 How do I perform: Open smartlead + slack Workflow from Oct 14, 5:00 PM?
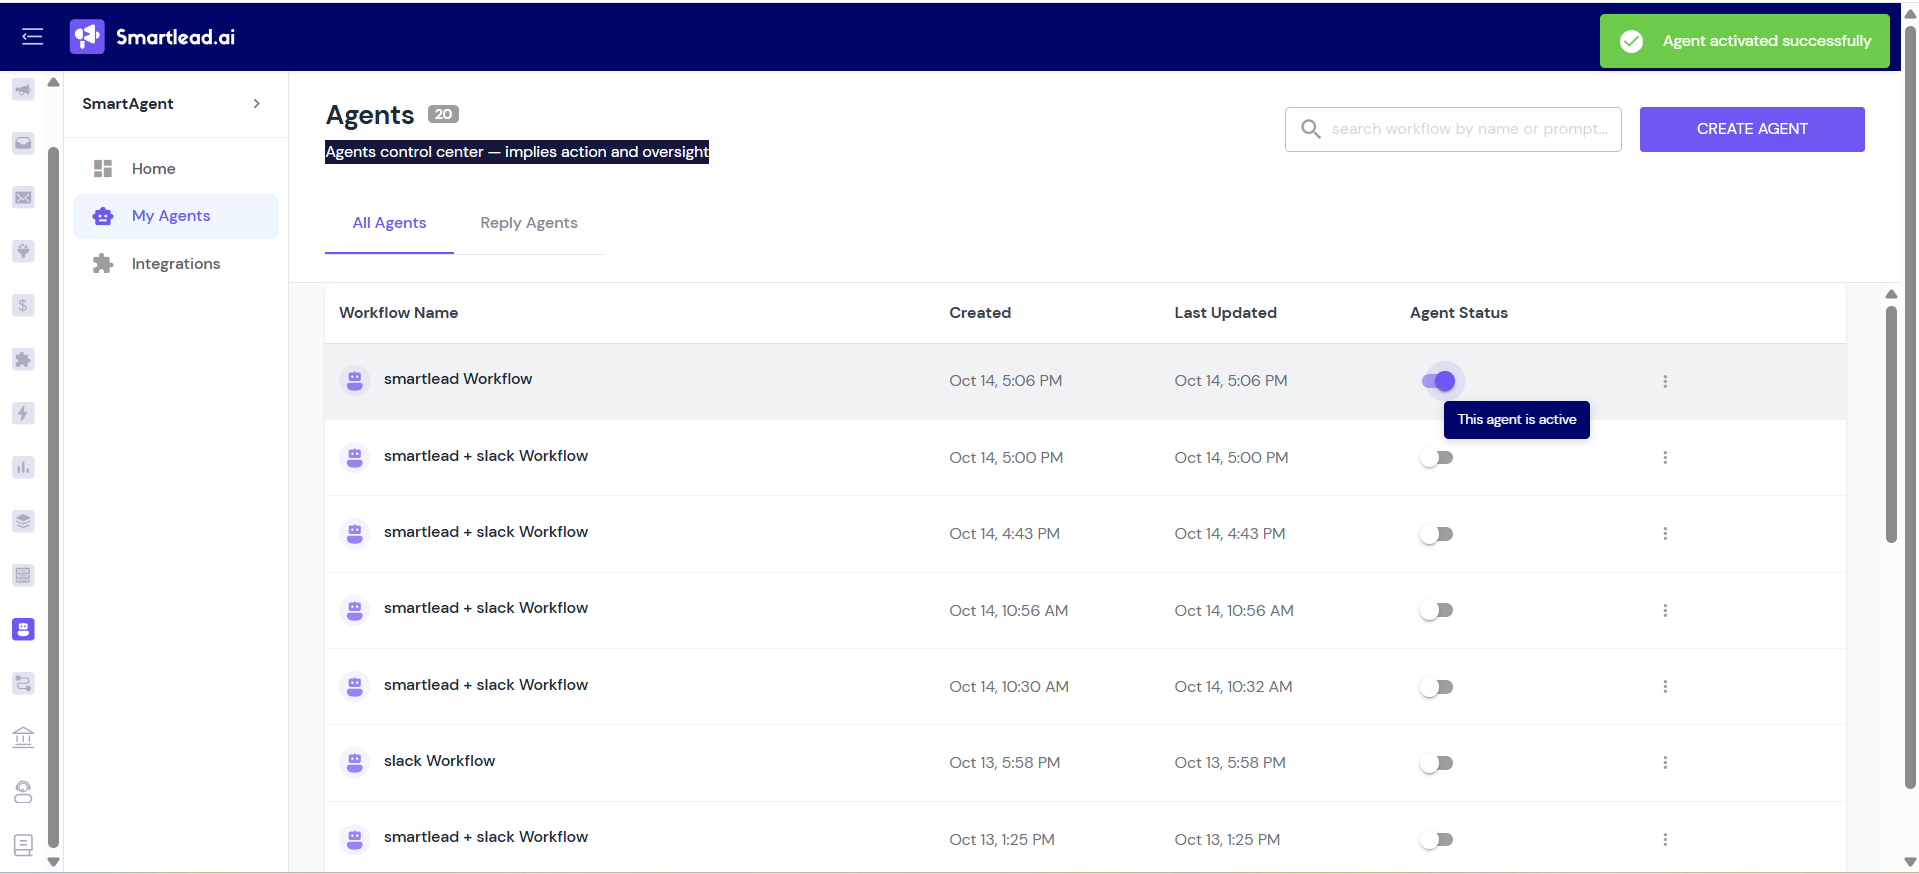coord(486,456)
